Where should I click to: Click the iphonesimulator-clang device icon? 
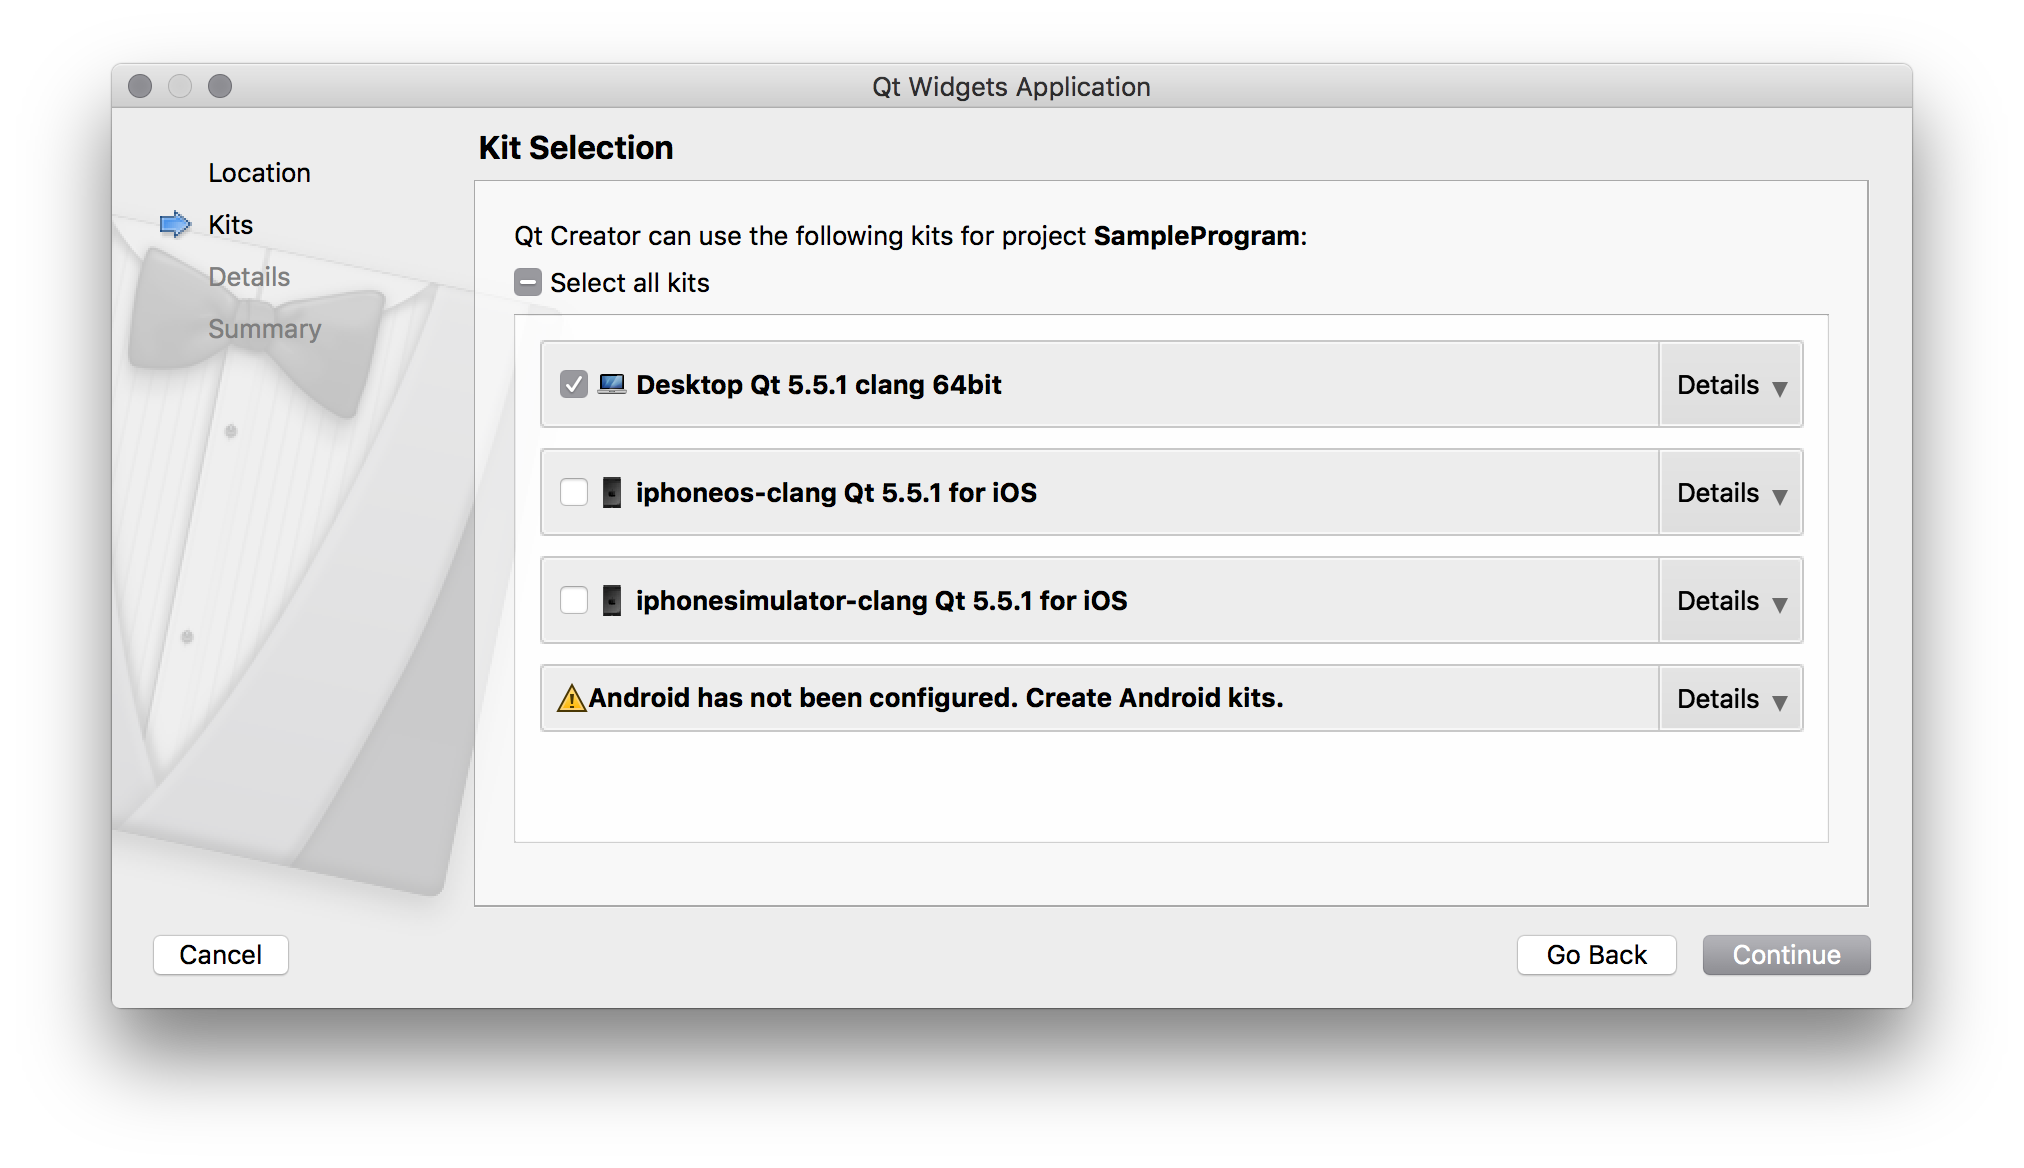pos(611,600)
